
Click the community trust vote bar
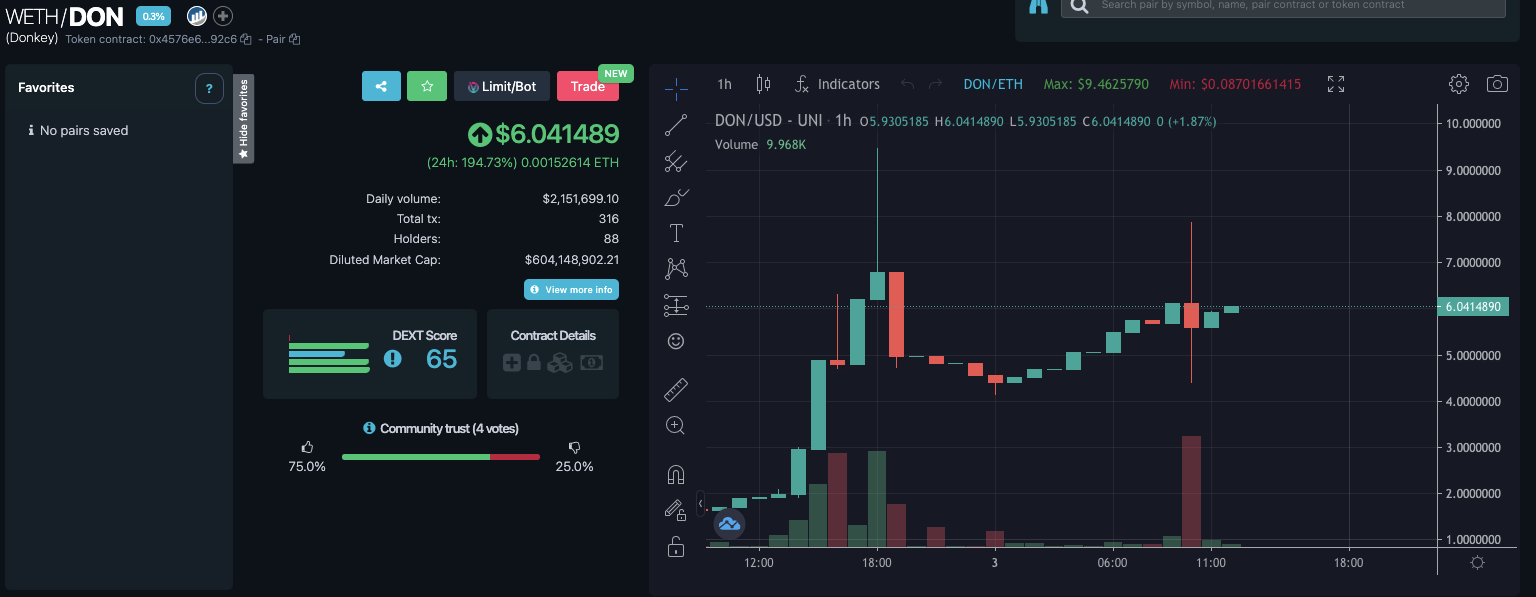click(441, 457)
